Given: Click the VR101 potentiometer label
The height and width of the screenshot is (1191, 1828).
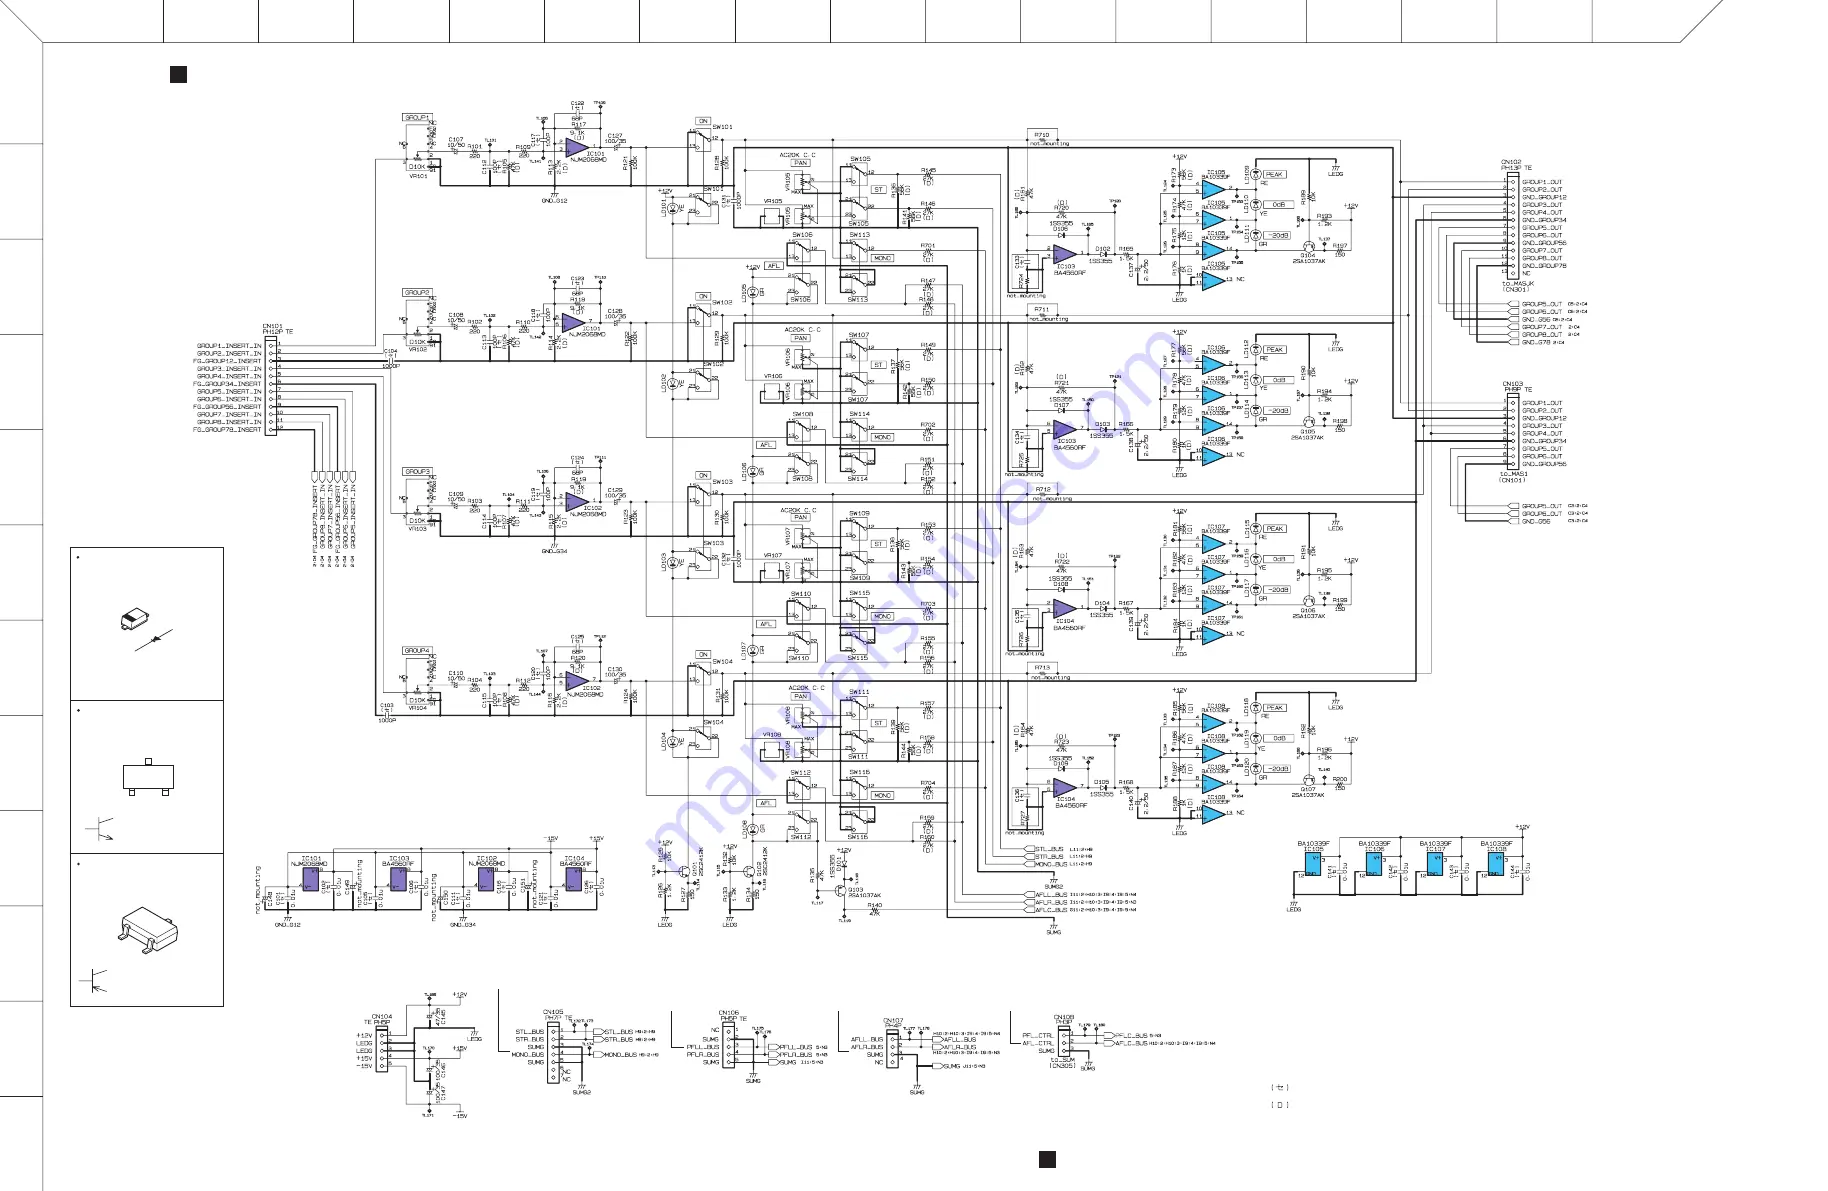Looking at the screenshot, I should (x=418, y=176).
